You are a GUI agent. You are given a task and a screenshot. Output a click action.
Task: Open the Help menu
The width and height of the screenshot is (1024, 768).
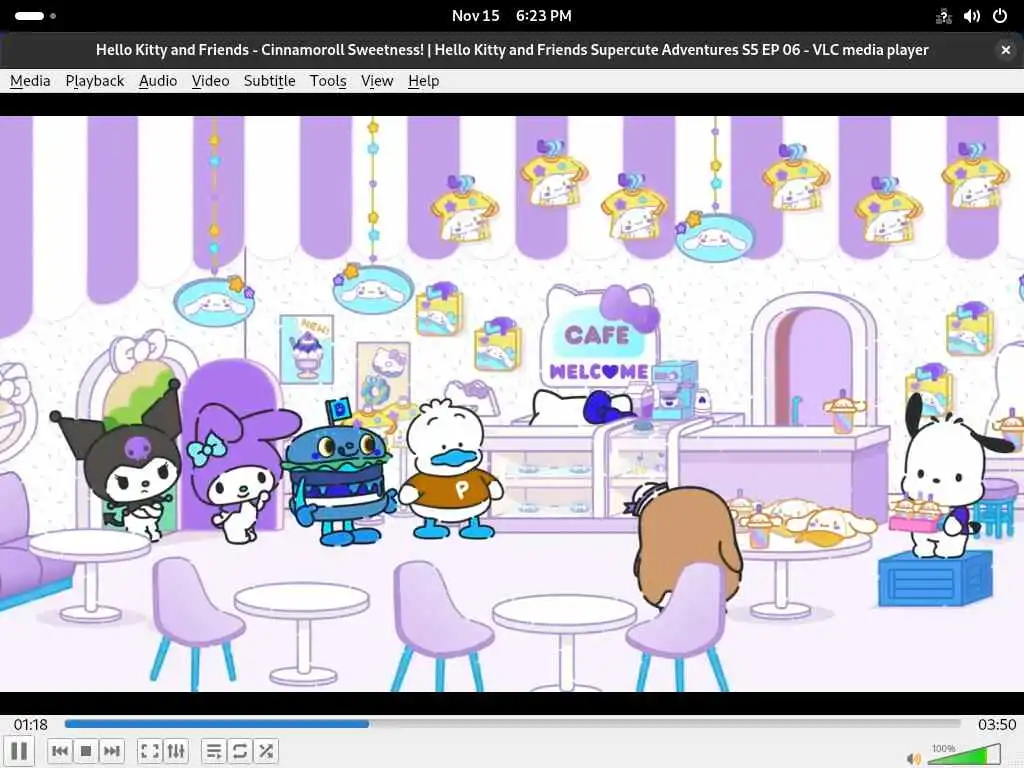(423, 81)
